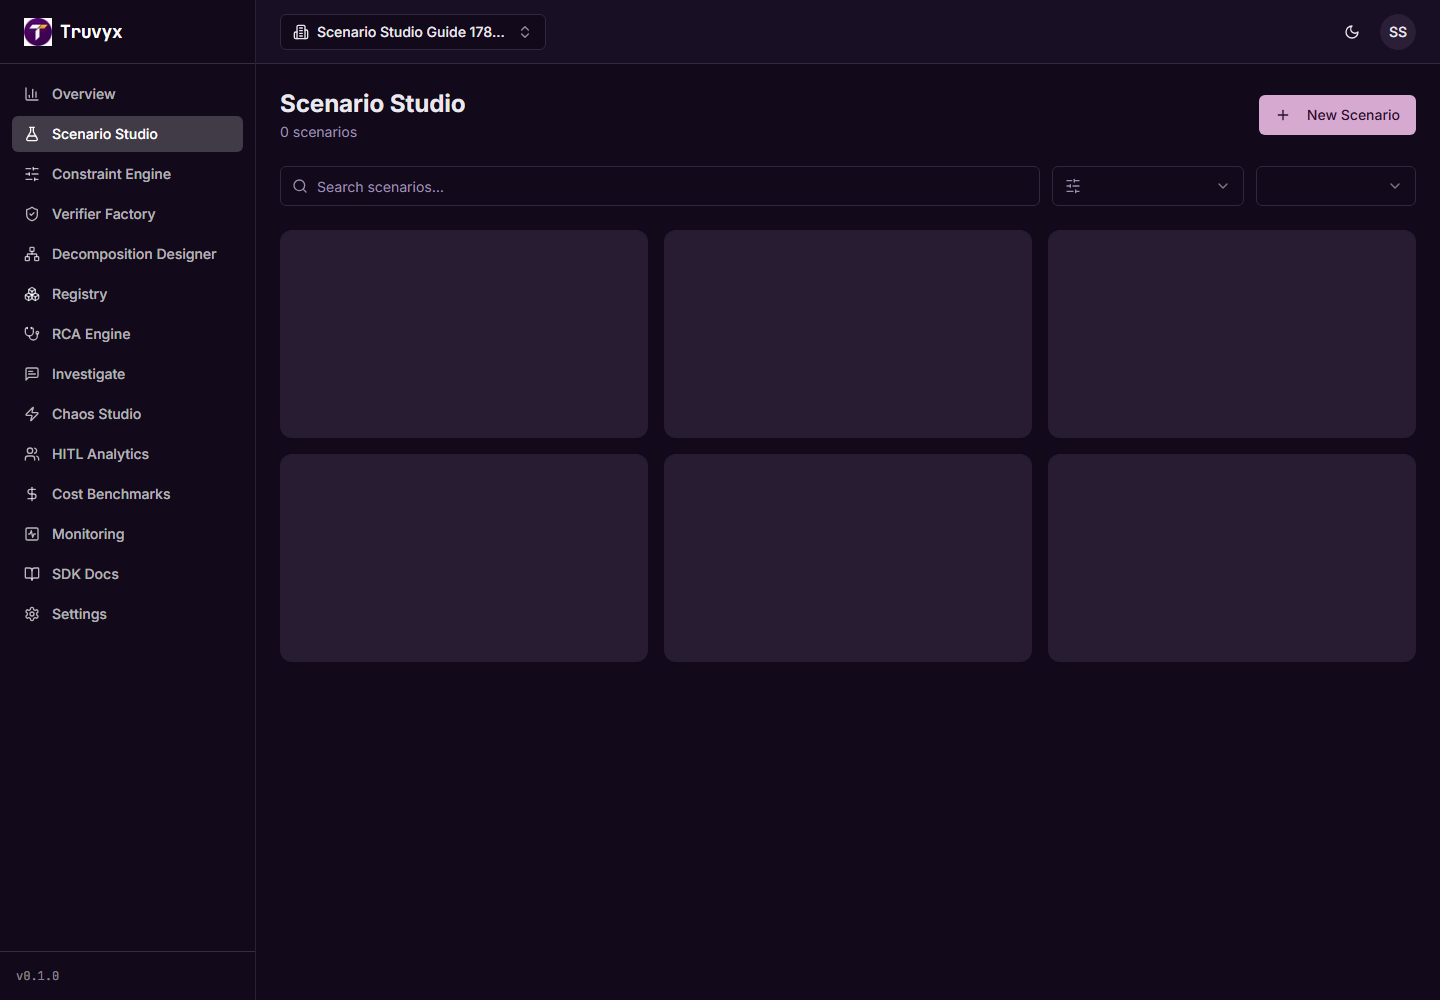Screen dimensions: 1440x1000
Task: Go to Registry section
Action: tap(127, 294)
